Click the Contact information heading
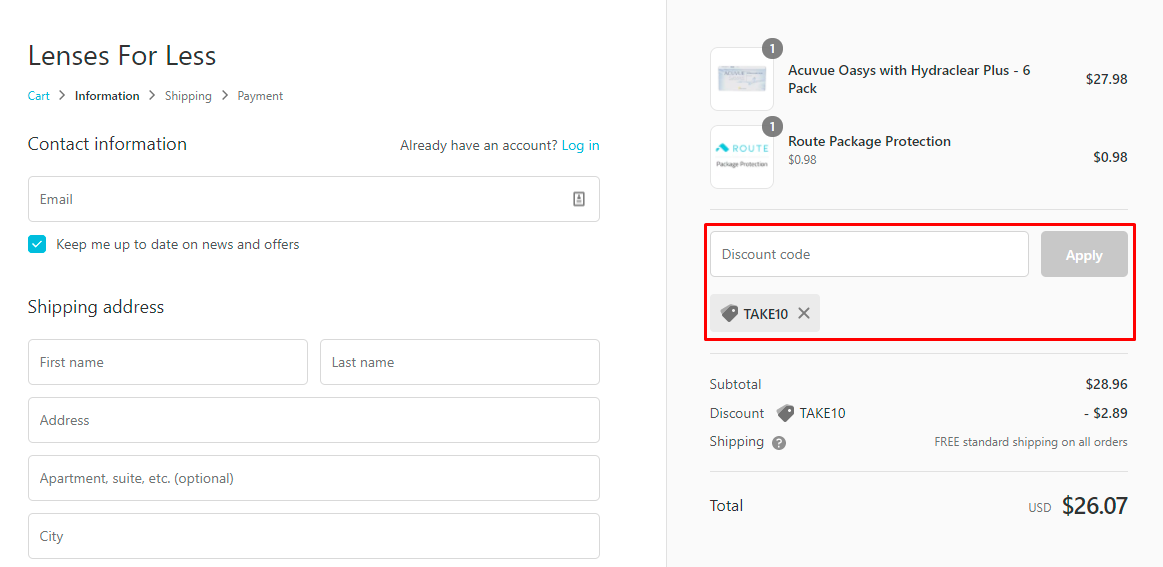The width and height of the screenshot is (1163, 567). click(108, 144)
